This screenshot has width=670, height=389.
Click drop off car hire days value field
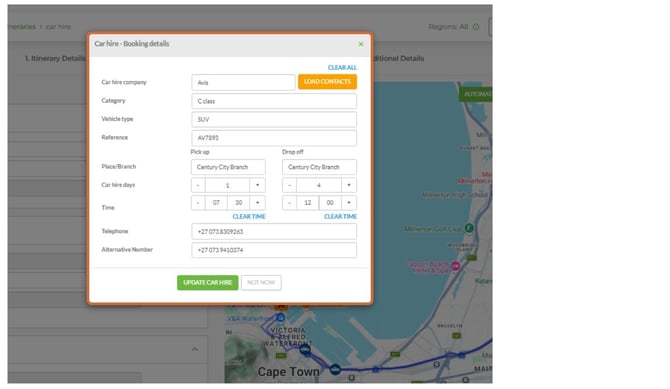pos(319,185)
